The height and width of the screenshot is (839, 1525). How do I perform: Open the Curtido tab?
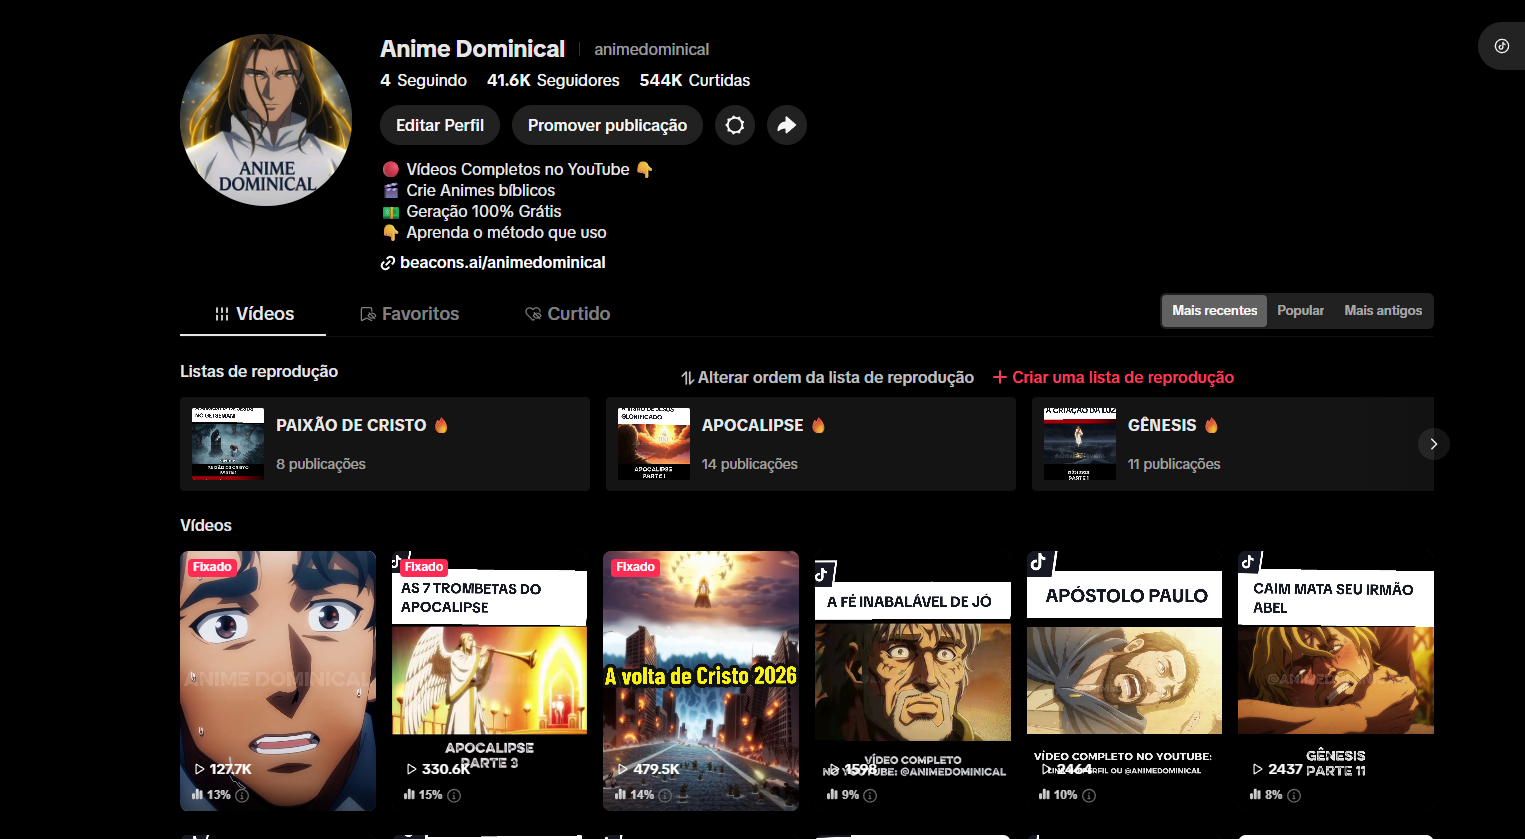(x=567, y=314)
